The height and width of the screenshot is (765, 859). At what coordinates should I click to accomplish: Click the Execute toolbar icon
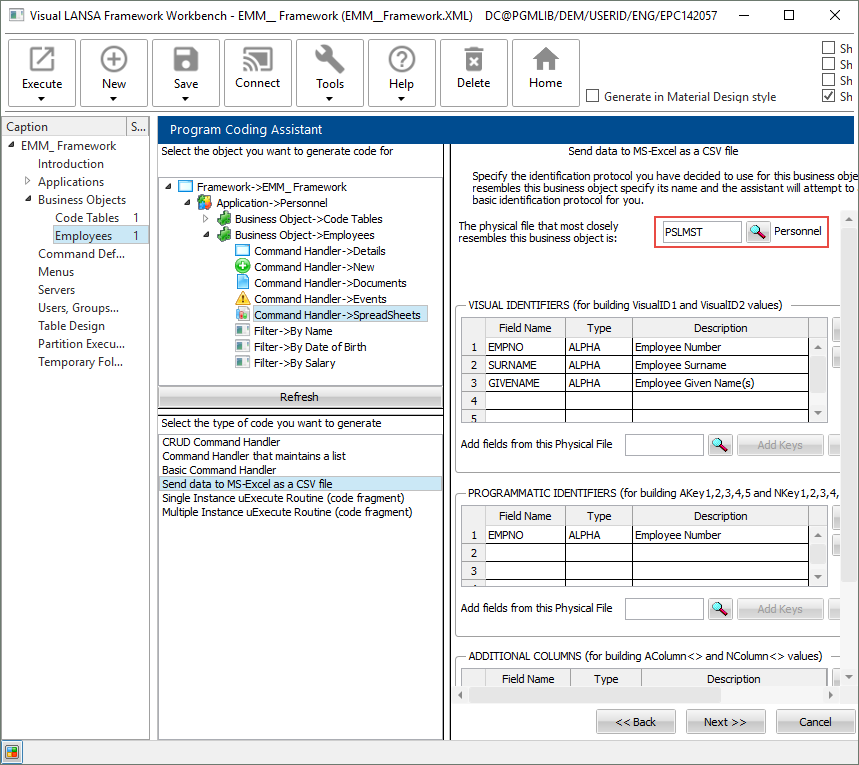(42, 60)
